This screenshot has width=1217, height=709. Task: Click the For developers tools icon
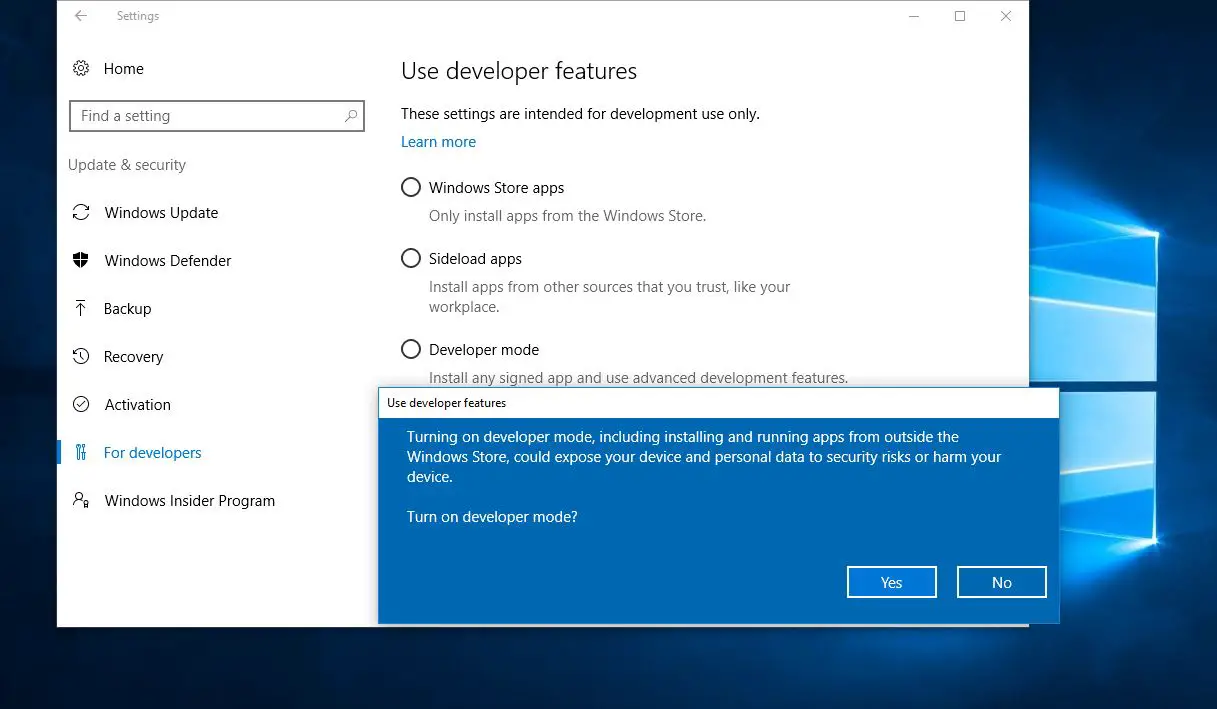(x=81, y=452)
